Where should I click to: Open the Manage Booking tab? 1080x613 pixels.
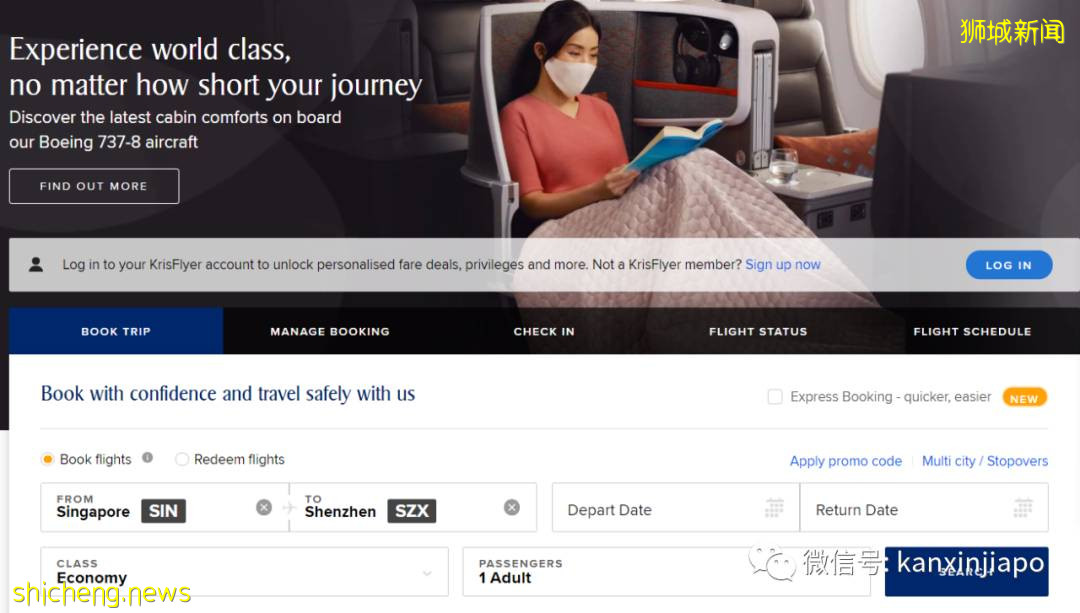point(330,331)
